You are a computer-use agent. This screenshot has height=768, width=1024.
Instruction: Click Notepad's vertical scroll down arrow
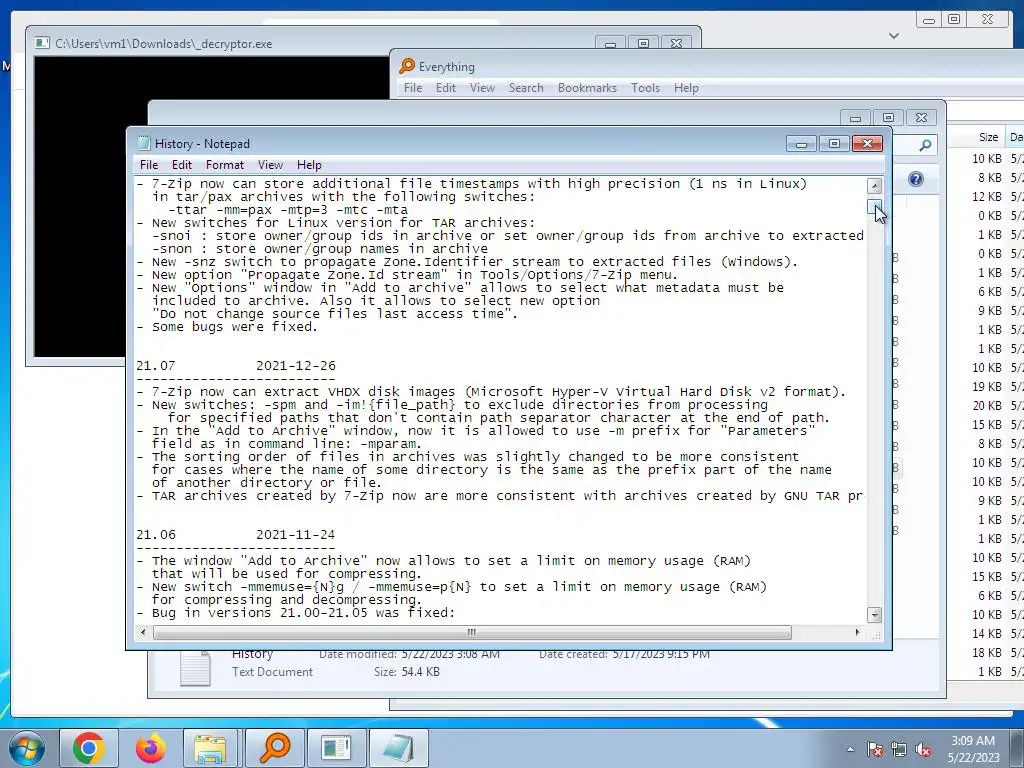click(874, 615)
